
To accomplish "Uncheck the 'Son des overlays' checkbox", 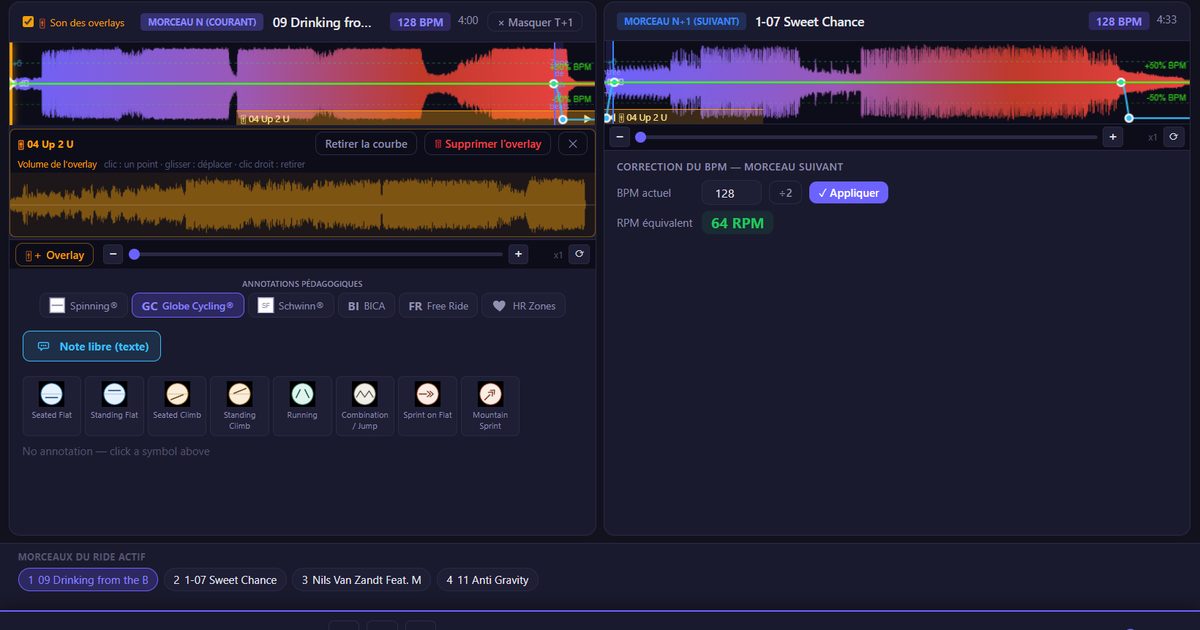I will (x=28, y=22).
